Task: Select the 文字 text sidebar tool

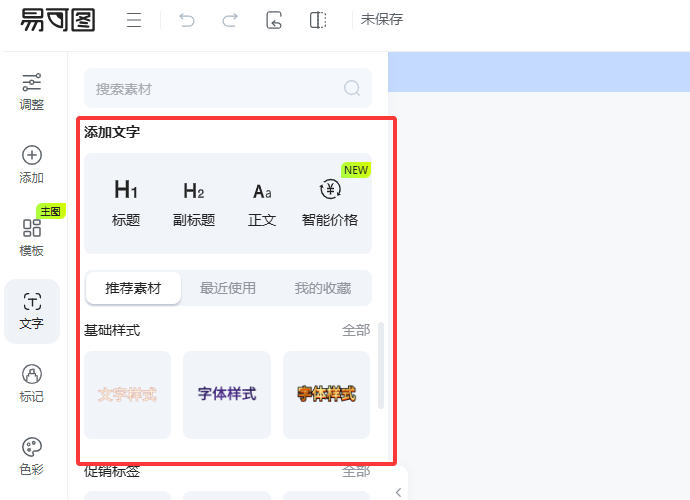Action: 32,311
